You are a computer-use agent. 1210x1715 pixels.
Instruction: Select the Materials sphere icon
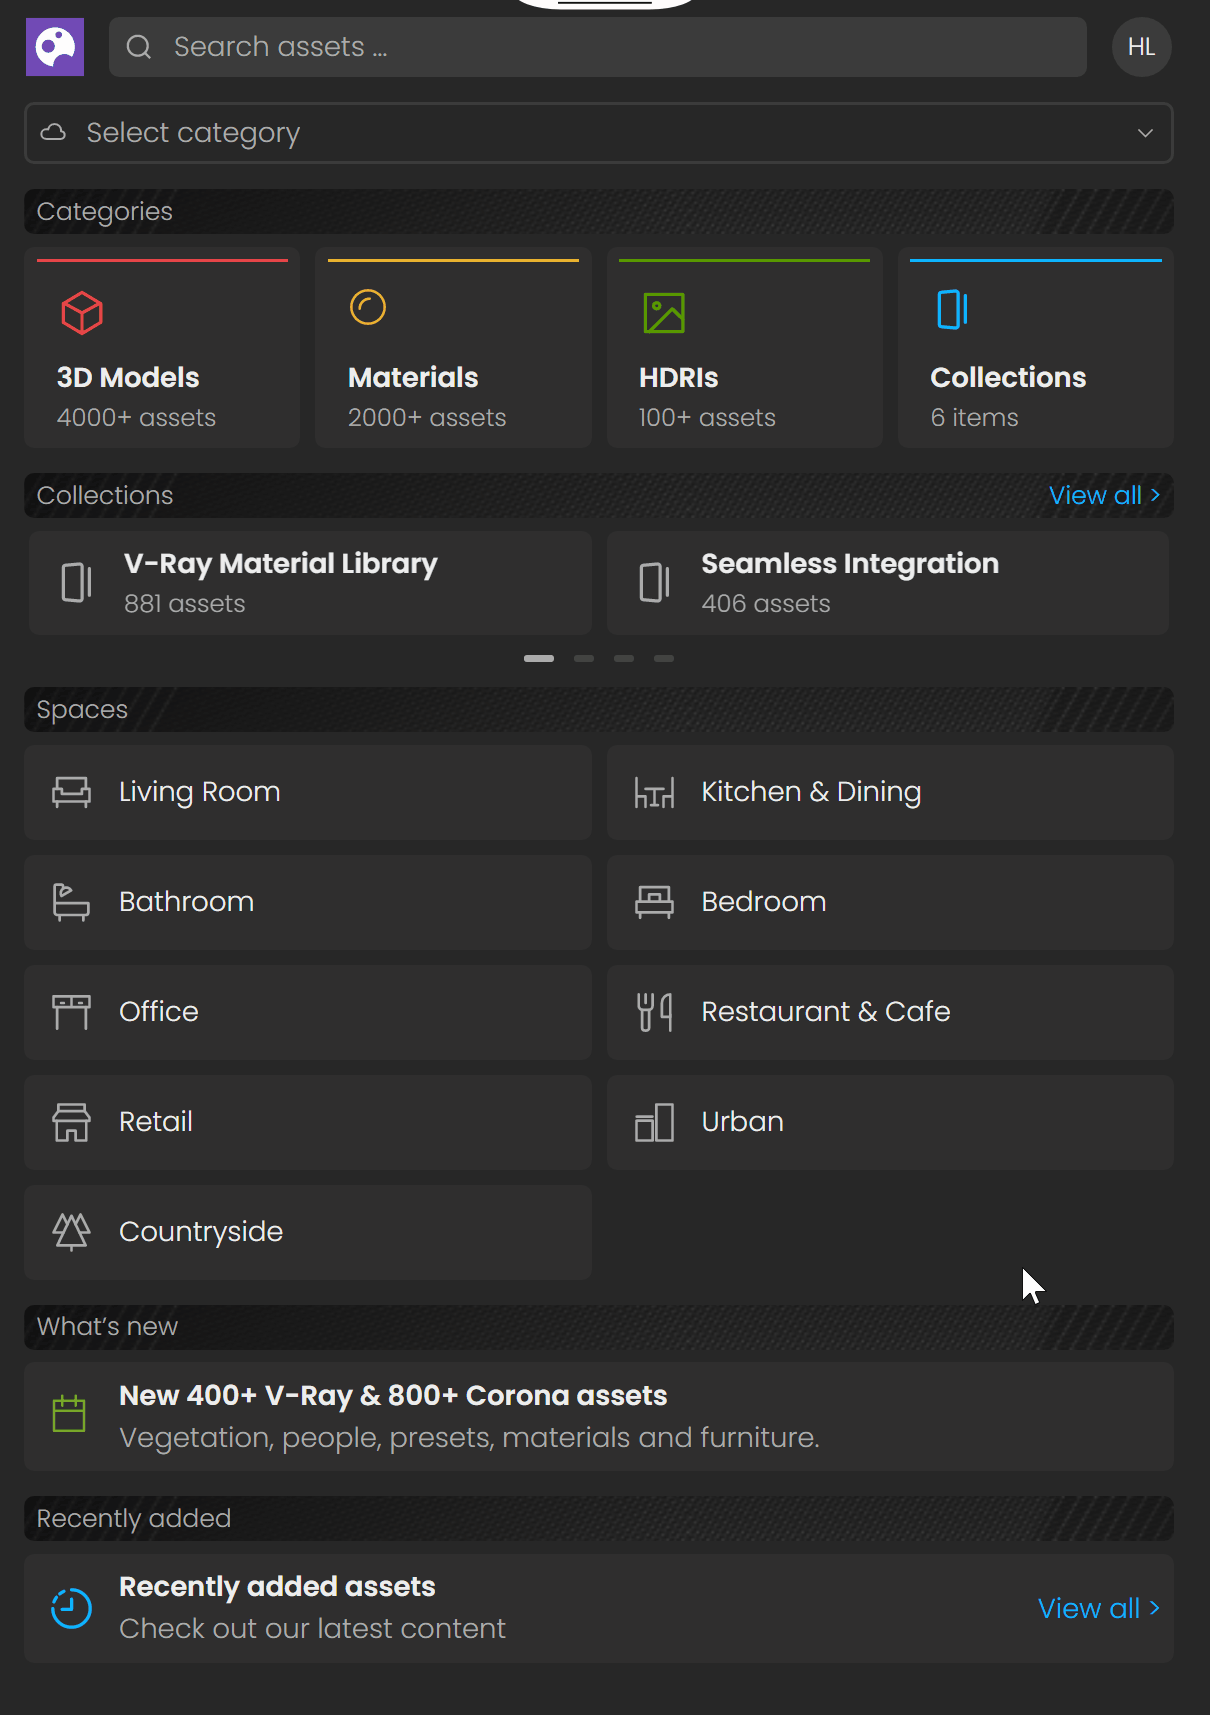click(368, 308)
